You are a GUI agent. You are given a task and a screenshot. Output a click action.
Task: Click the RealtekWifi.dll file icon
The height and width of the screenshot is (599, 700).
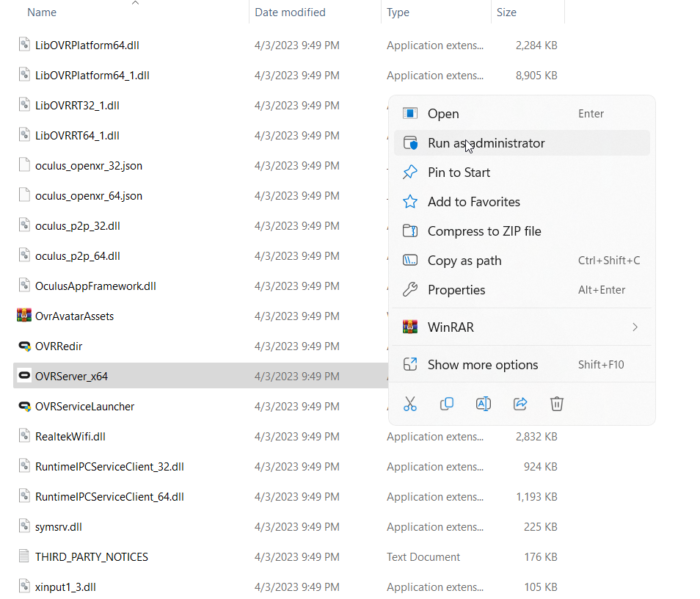[24, 436]
